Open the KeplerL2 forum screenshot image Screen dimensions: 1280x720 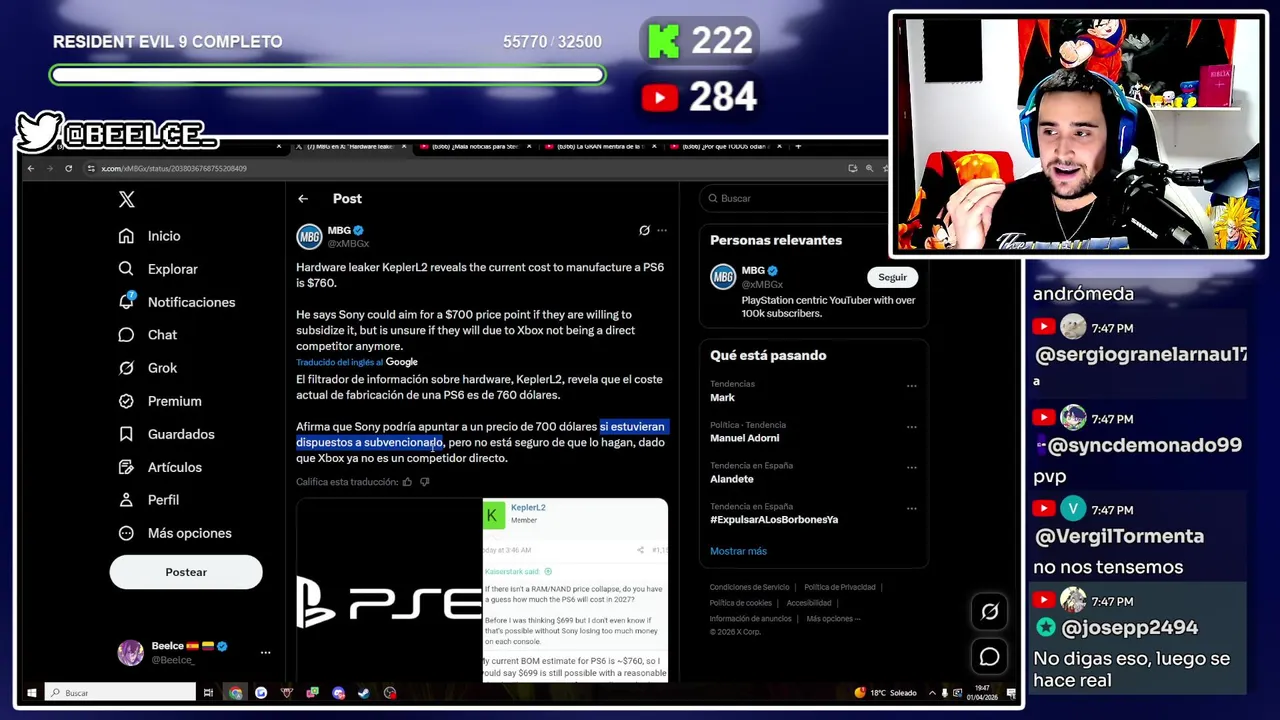pos(575,590)
